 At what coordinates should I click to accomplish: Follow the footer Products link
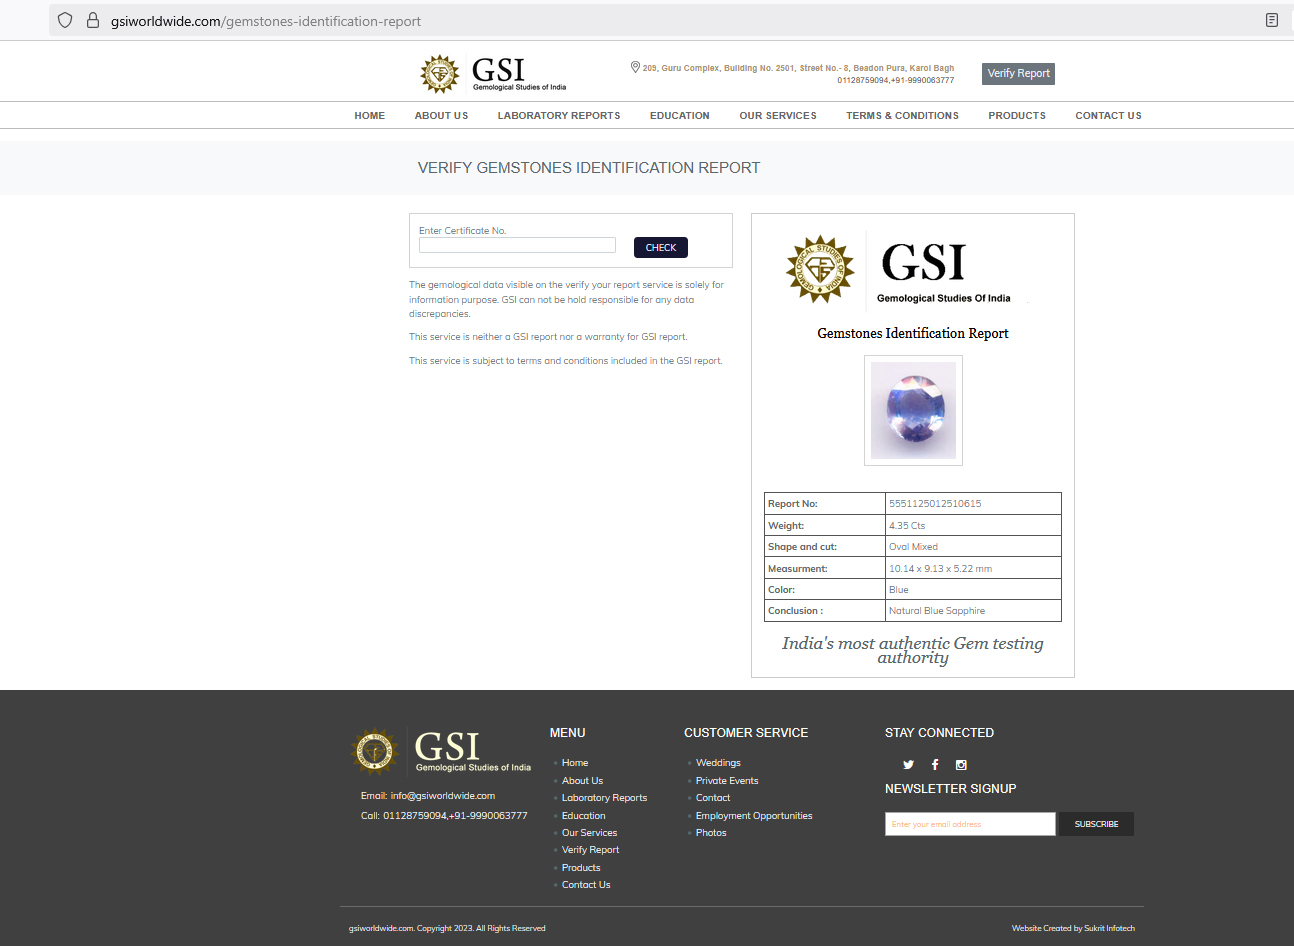point(581,868)
